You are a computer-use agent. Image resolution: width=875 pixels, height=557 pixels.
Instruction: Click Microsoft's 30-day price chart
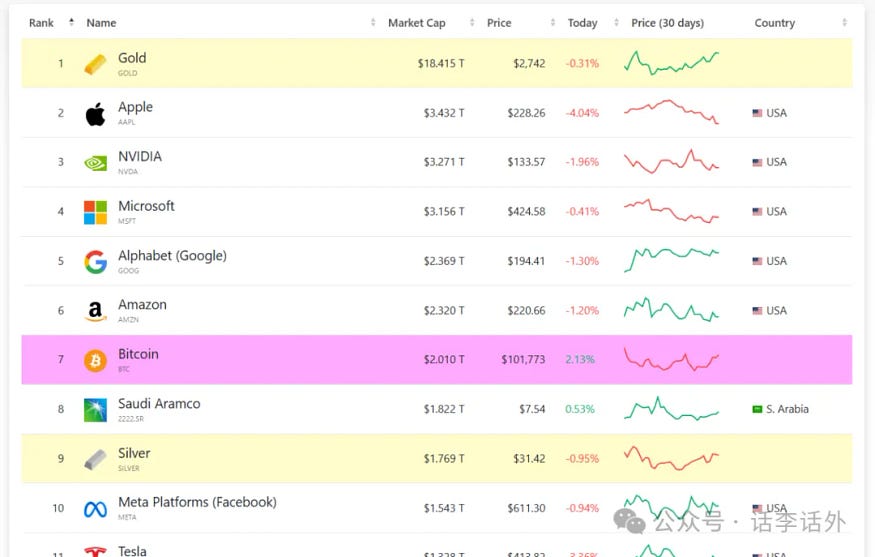pos(671,211)
